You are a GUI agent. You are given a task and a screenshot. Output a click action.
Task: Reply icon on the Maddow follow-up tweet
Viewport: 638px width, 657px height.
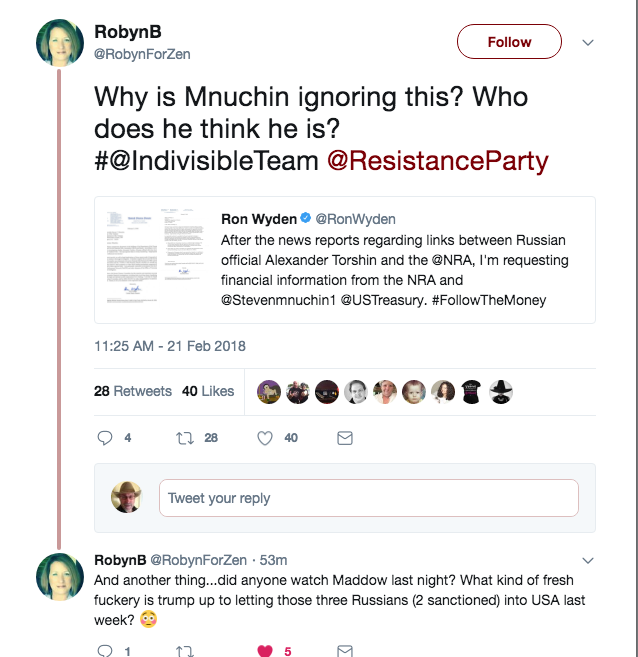(105, 651)
